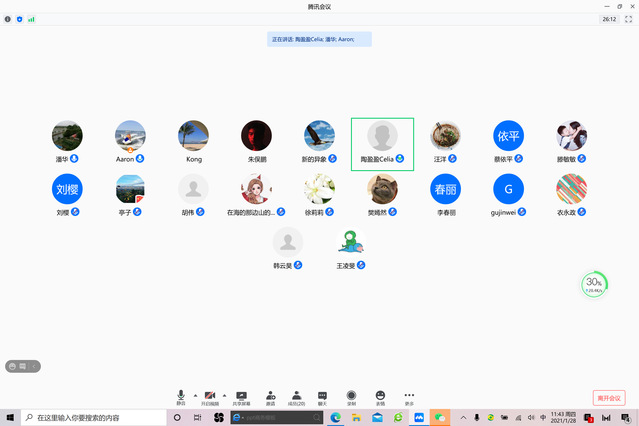
Task: Open the emoji reactions icon
Action: pos(380,397)
